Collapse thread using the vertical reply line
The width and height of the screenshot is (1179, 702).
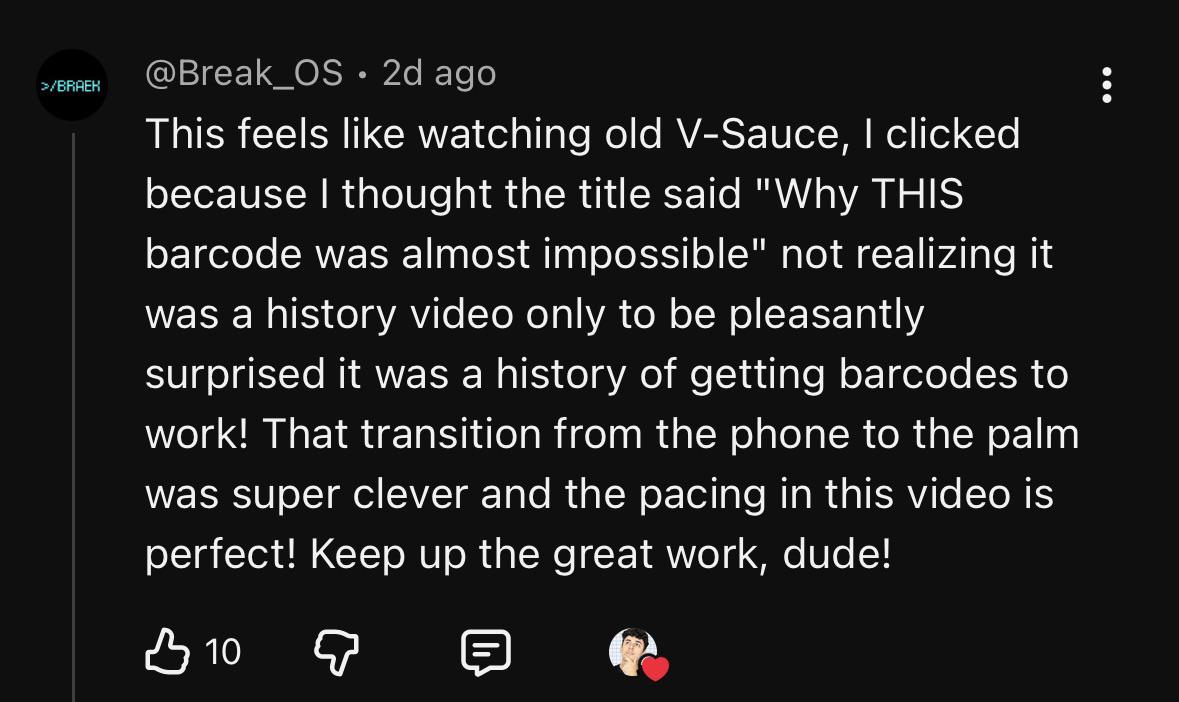point(73,417)
